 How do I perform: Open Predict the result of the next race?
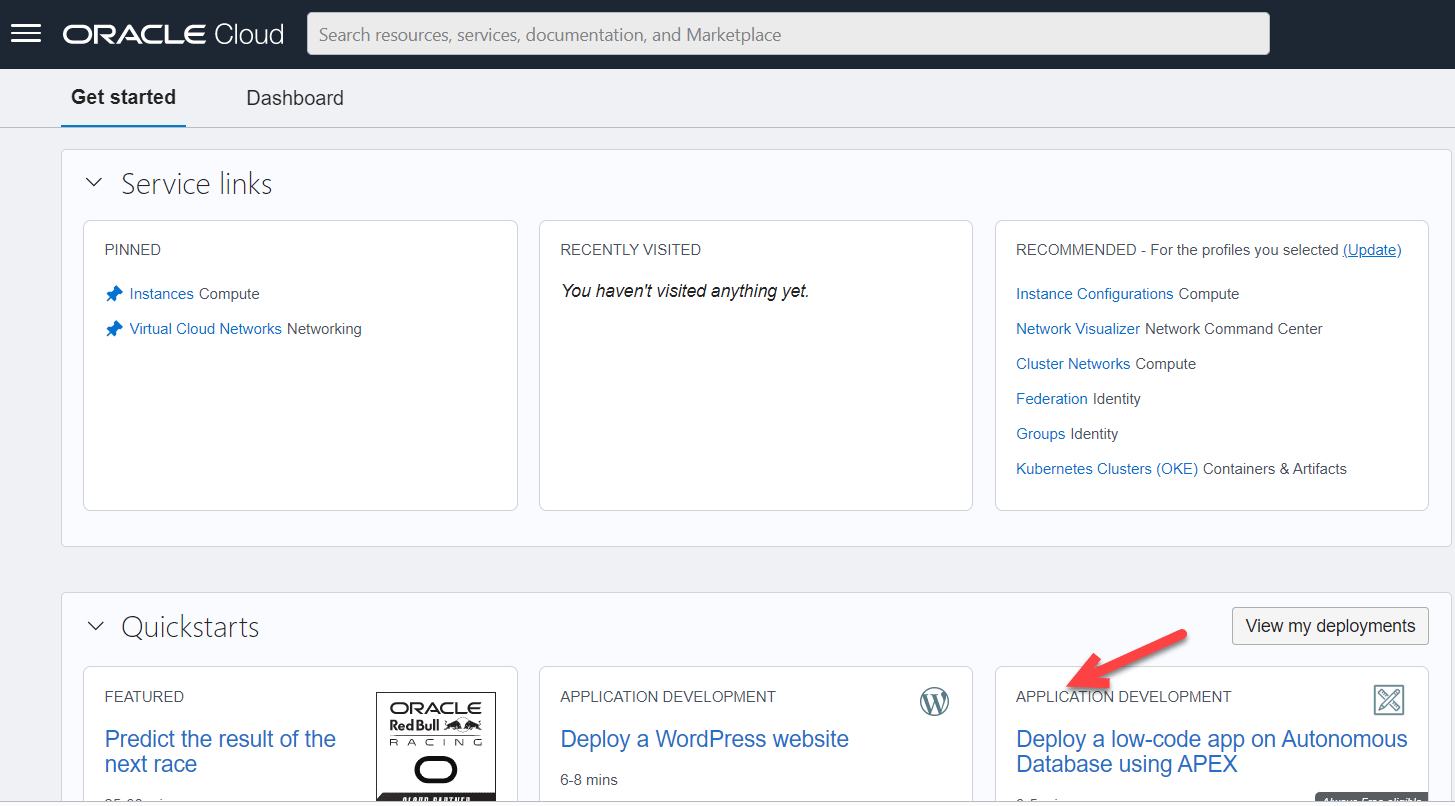click(x=220, y=751)
